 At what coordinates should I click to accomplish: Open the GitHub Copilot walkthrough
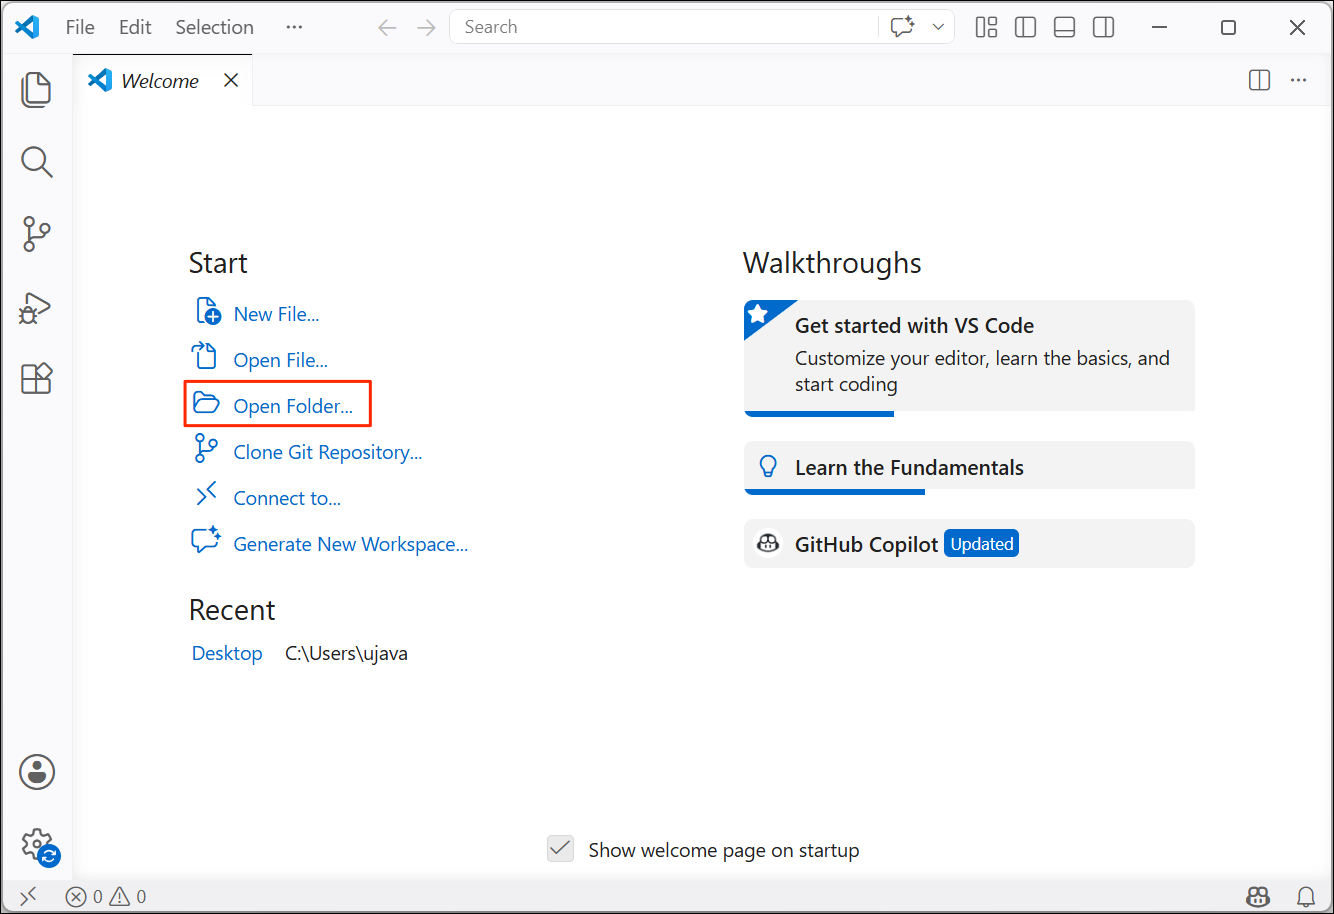(969, 544)
